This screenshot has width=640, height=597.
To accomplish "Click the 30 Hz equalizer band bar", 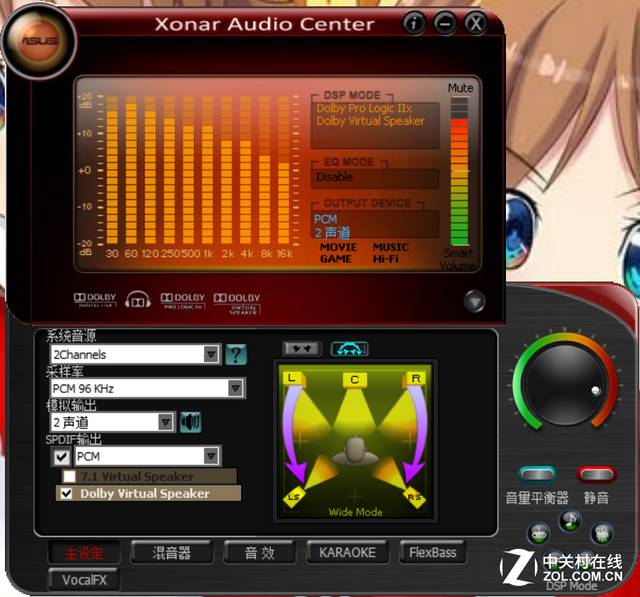I will [112, 170].
